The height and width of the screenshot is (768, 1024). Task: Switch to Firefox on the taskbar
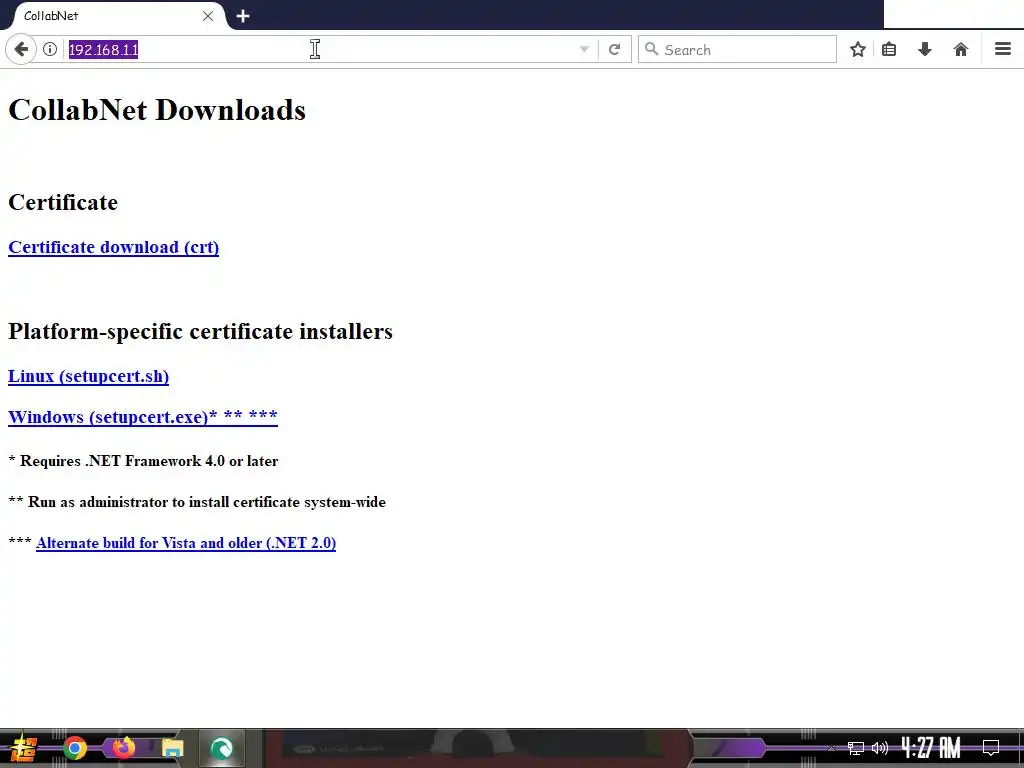pos(123,747)
